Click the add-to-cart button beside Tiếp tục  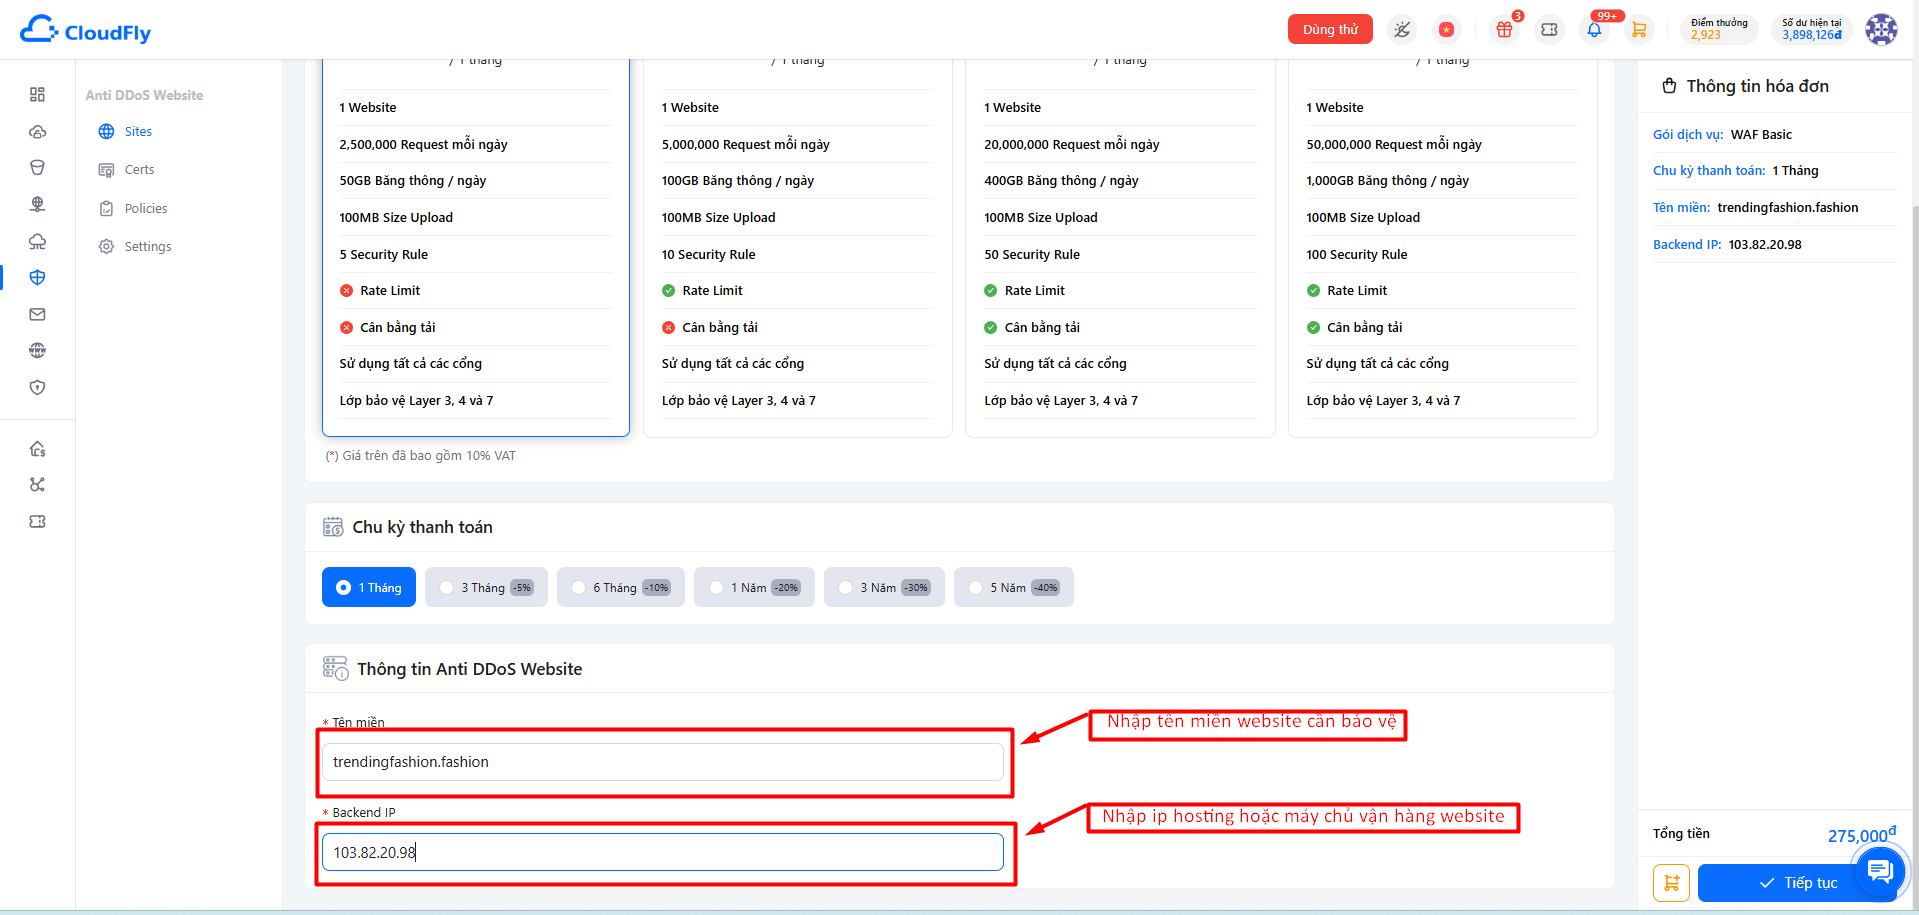point(1671,883)
